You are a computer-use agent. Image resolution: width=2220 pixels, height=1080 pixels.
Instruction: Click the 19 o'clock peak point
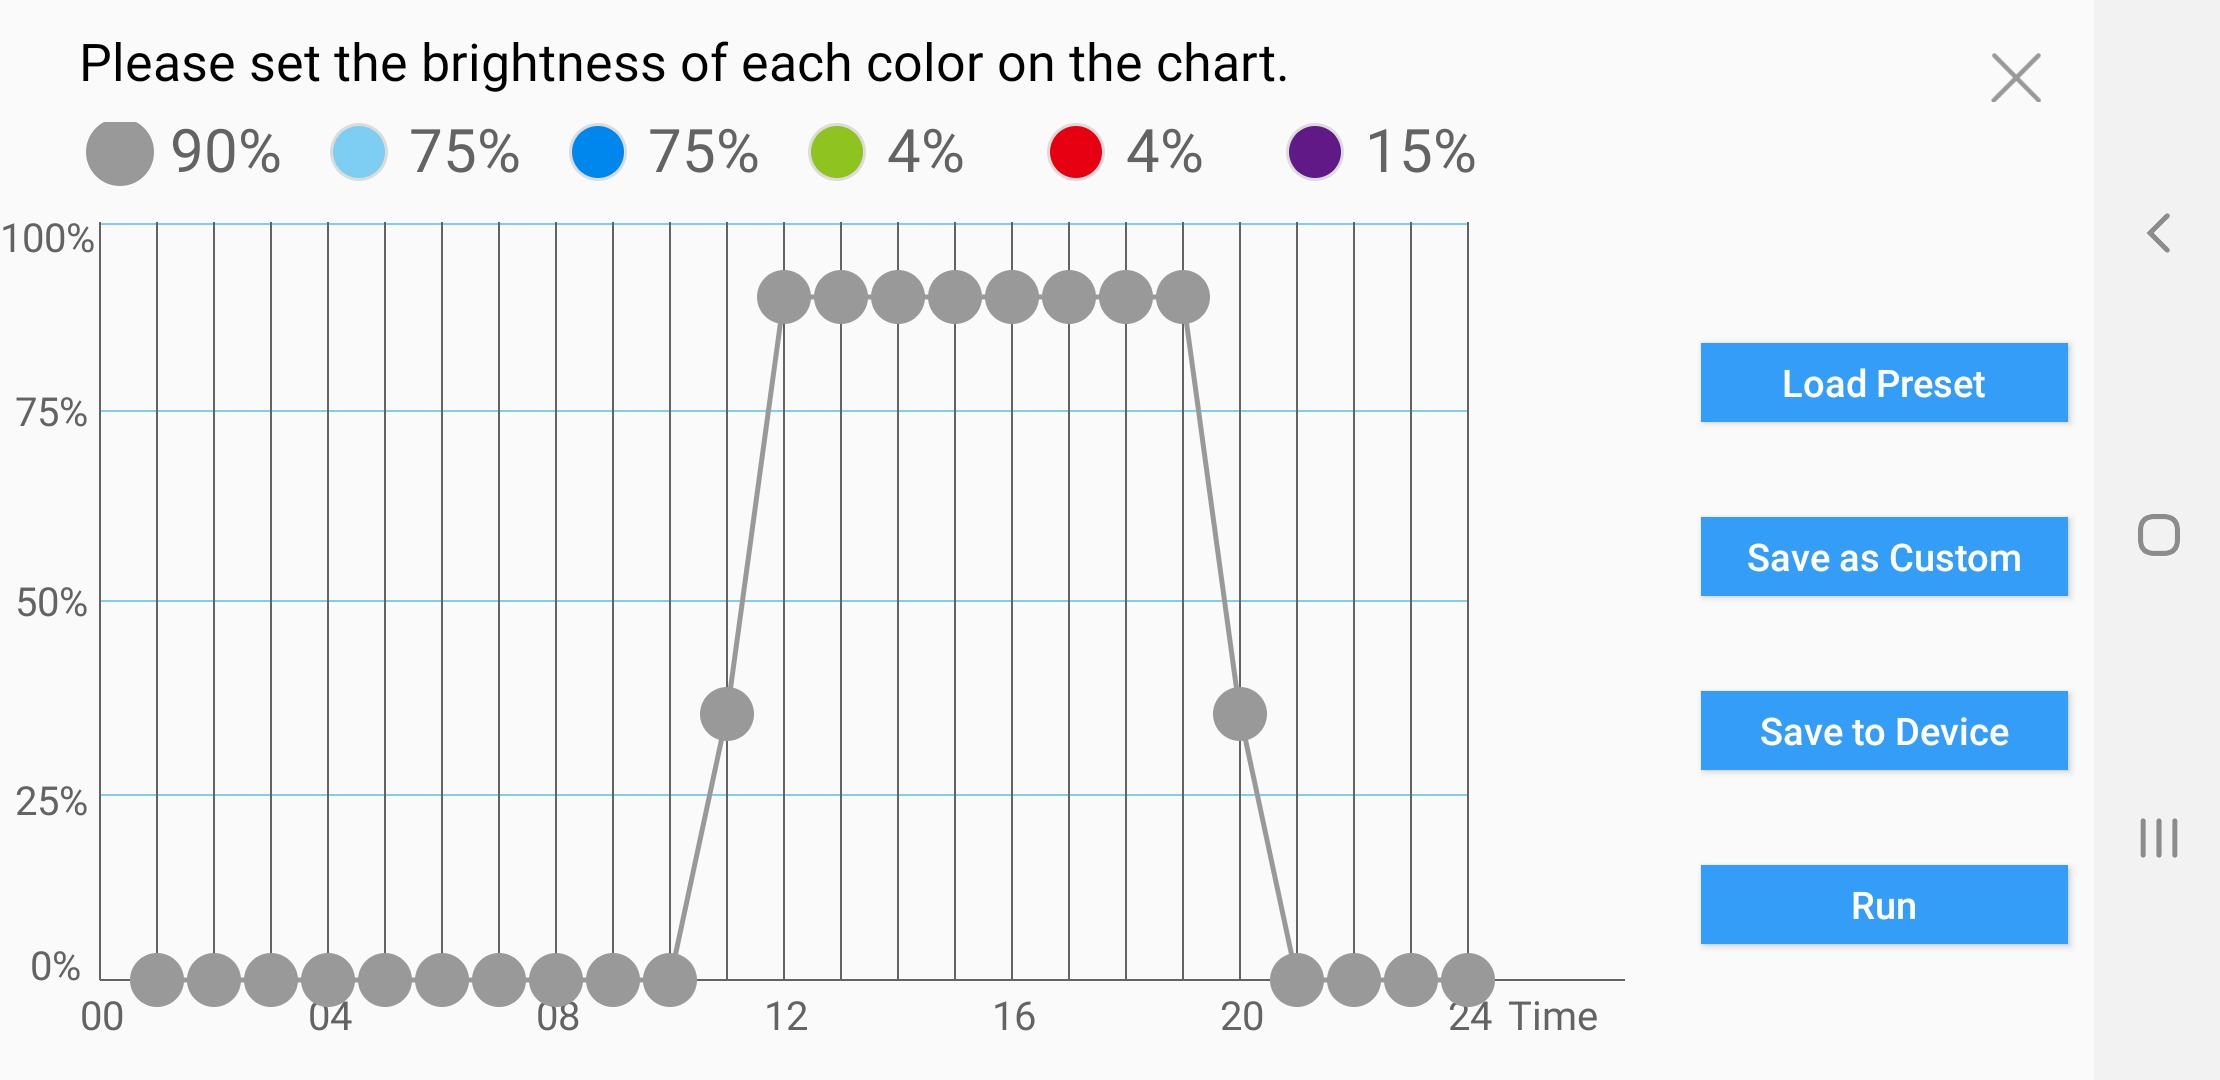[x=1183, y=297]
